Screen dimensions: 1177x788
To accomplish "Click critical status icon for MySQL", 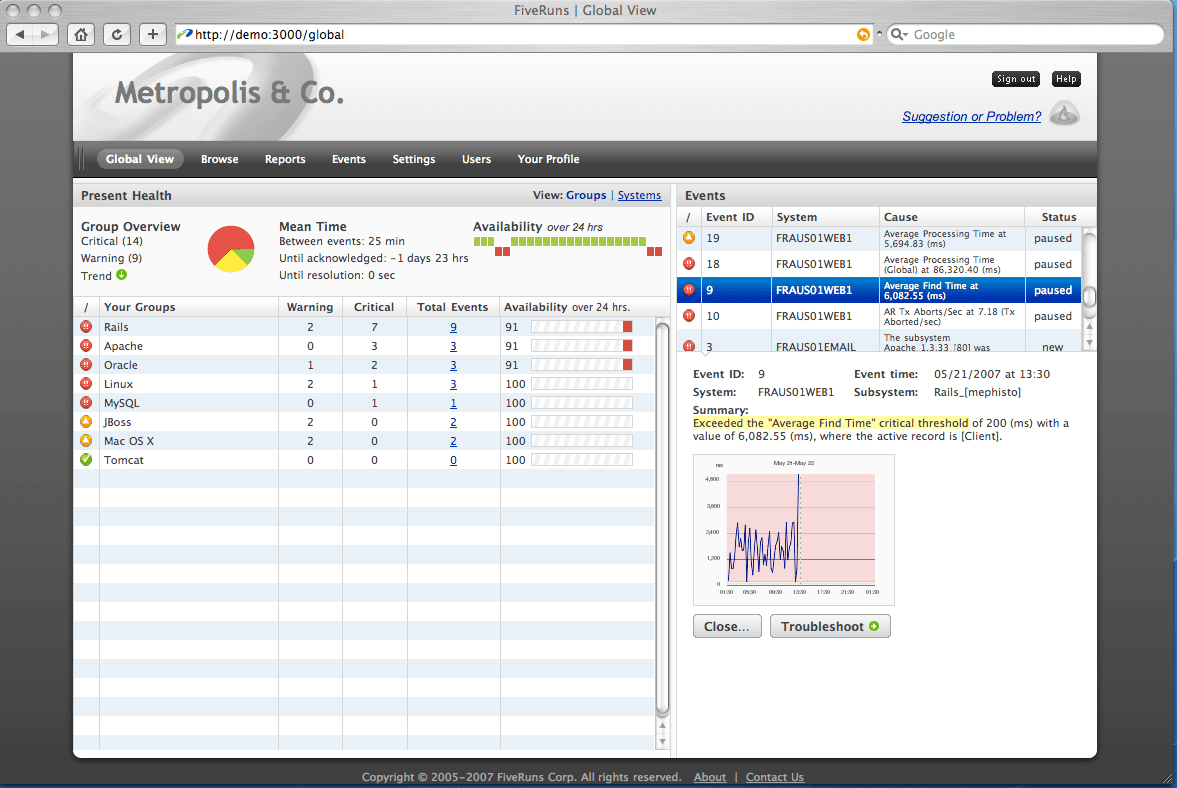I will pyautogui.click(x=86, y=403).
